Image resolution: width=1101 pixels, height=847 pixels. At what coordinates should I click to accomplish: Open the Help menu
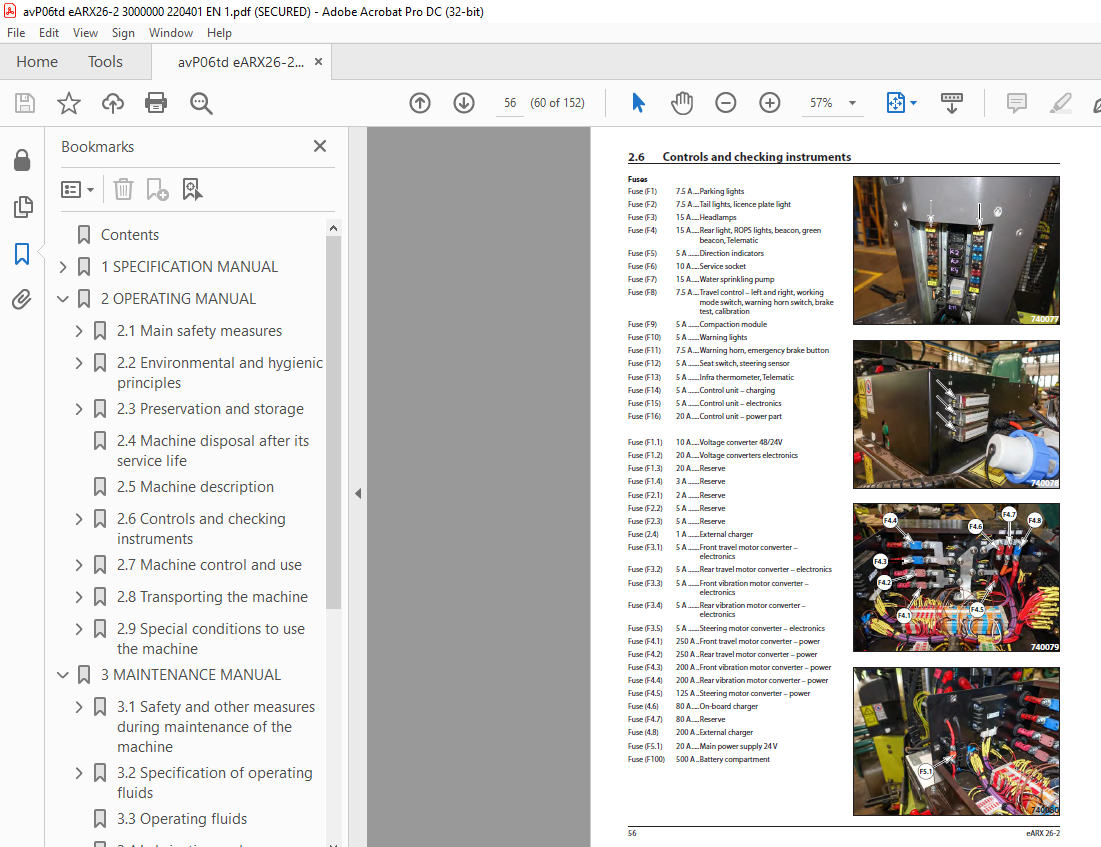pyautogui.click(x=219, y=33)
